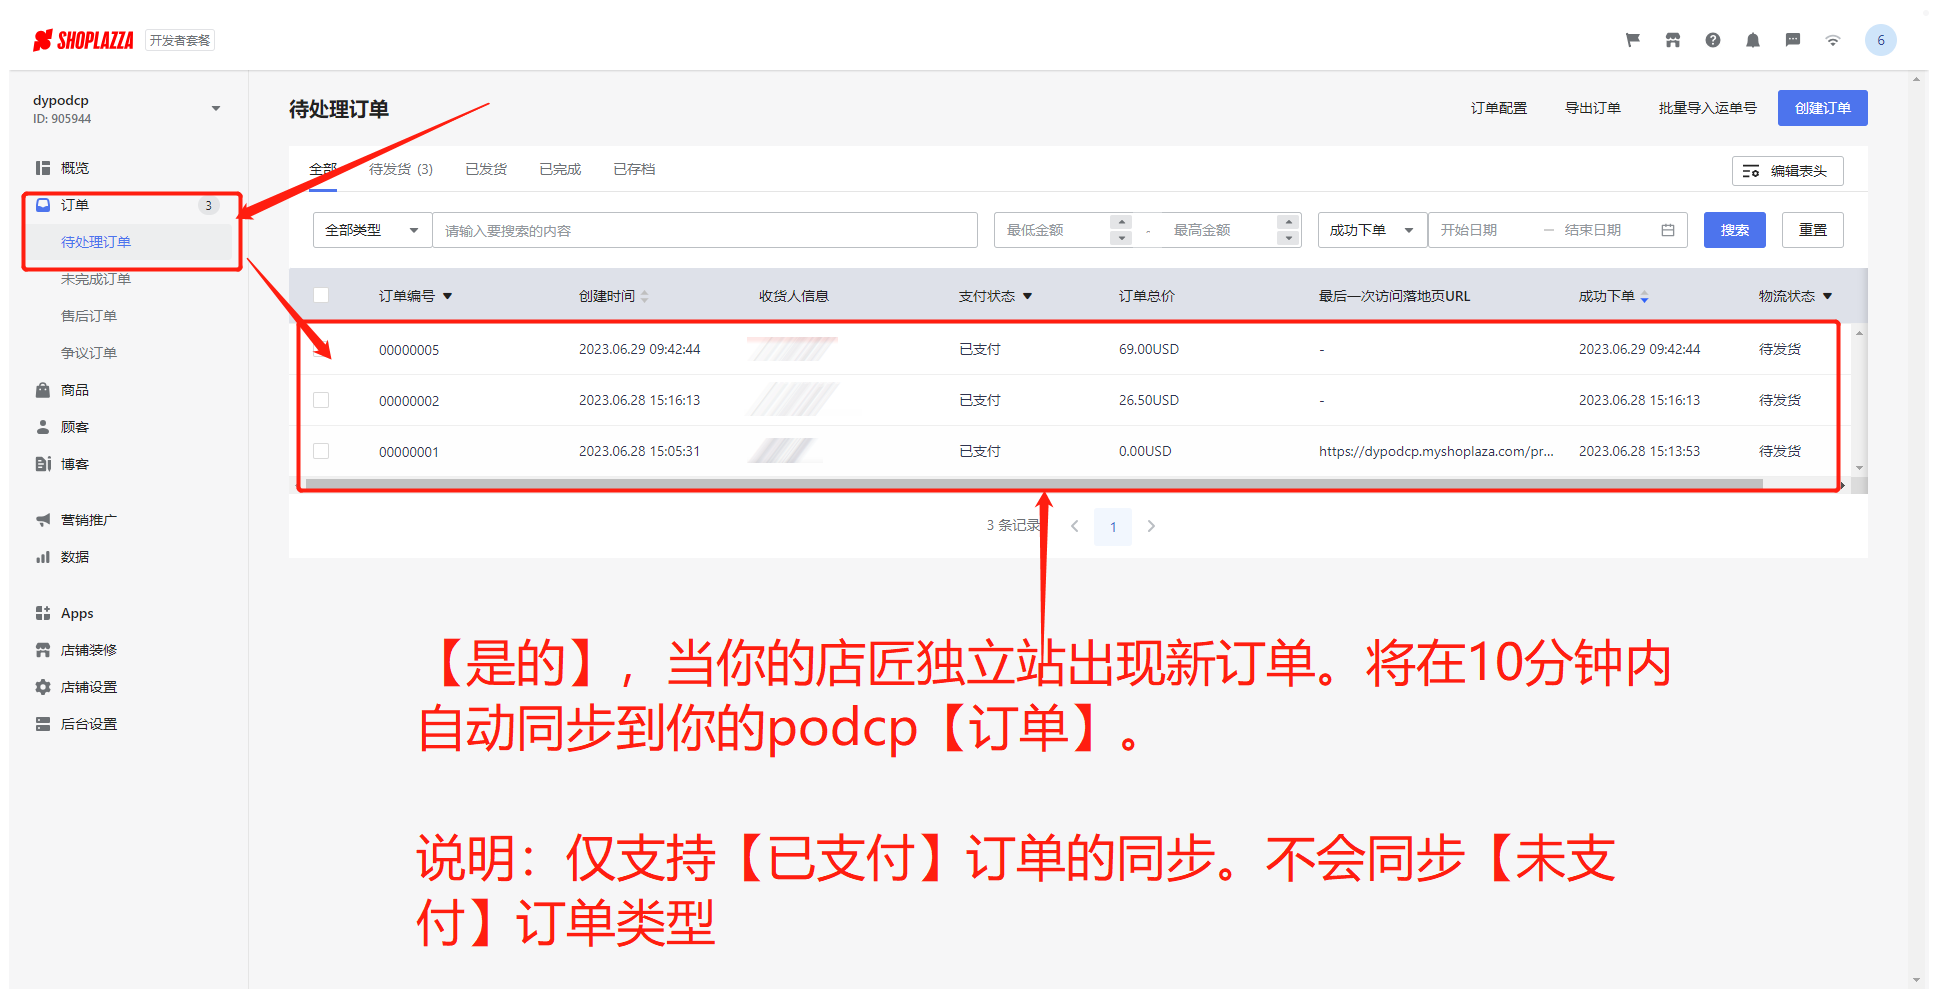Image resolution: width=1939 pixels, height=998 pixels.
Task: Open the storefront icon in top bar
Action: pos(1673,40)
